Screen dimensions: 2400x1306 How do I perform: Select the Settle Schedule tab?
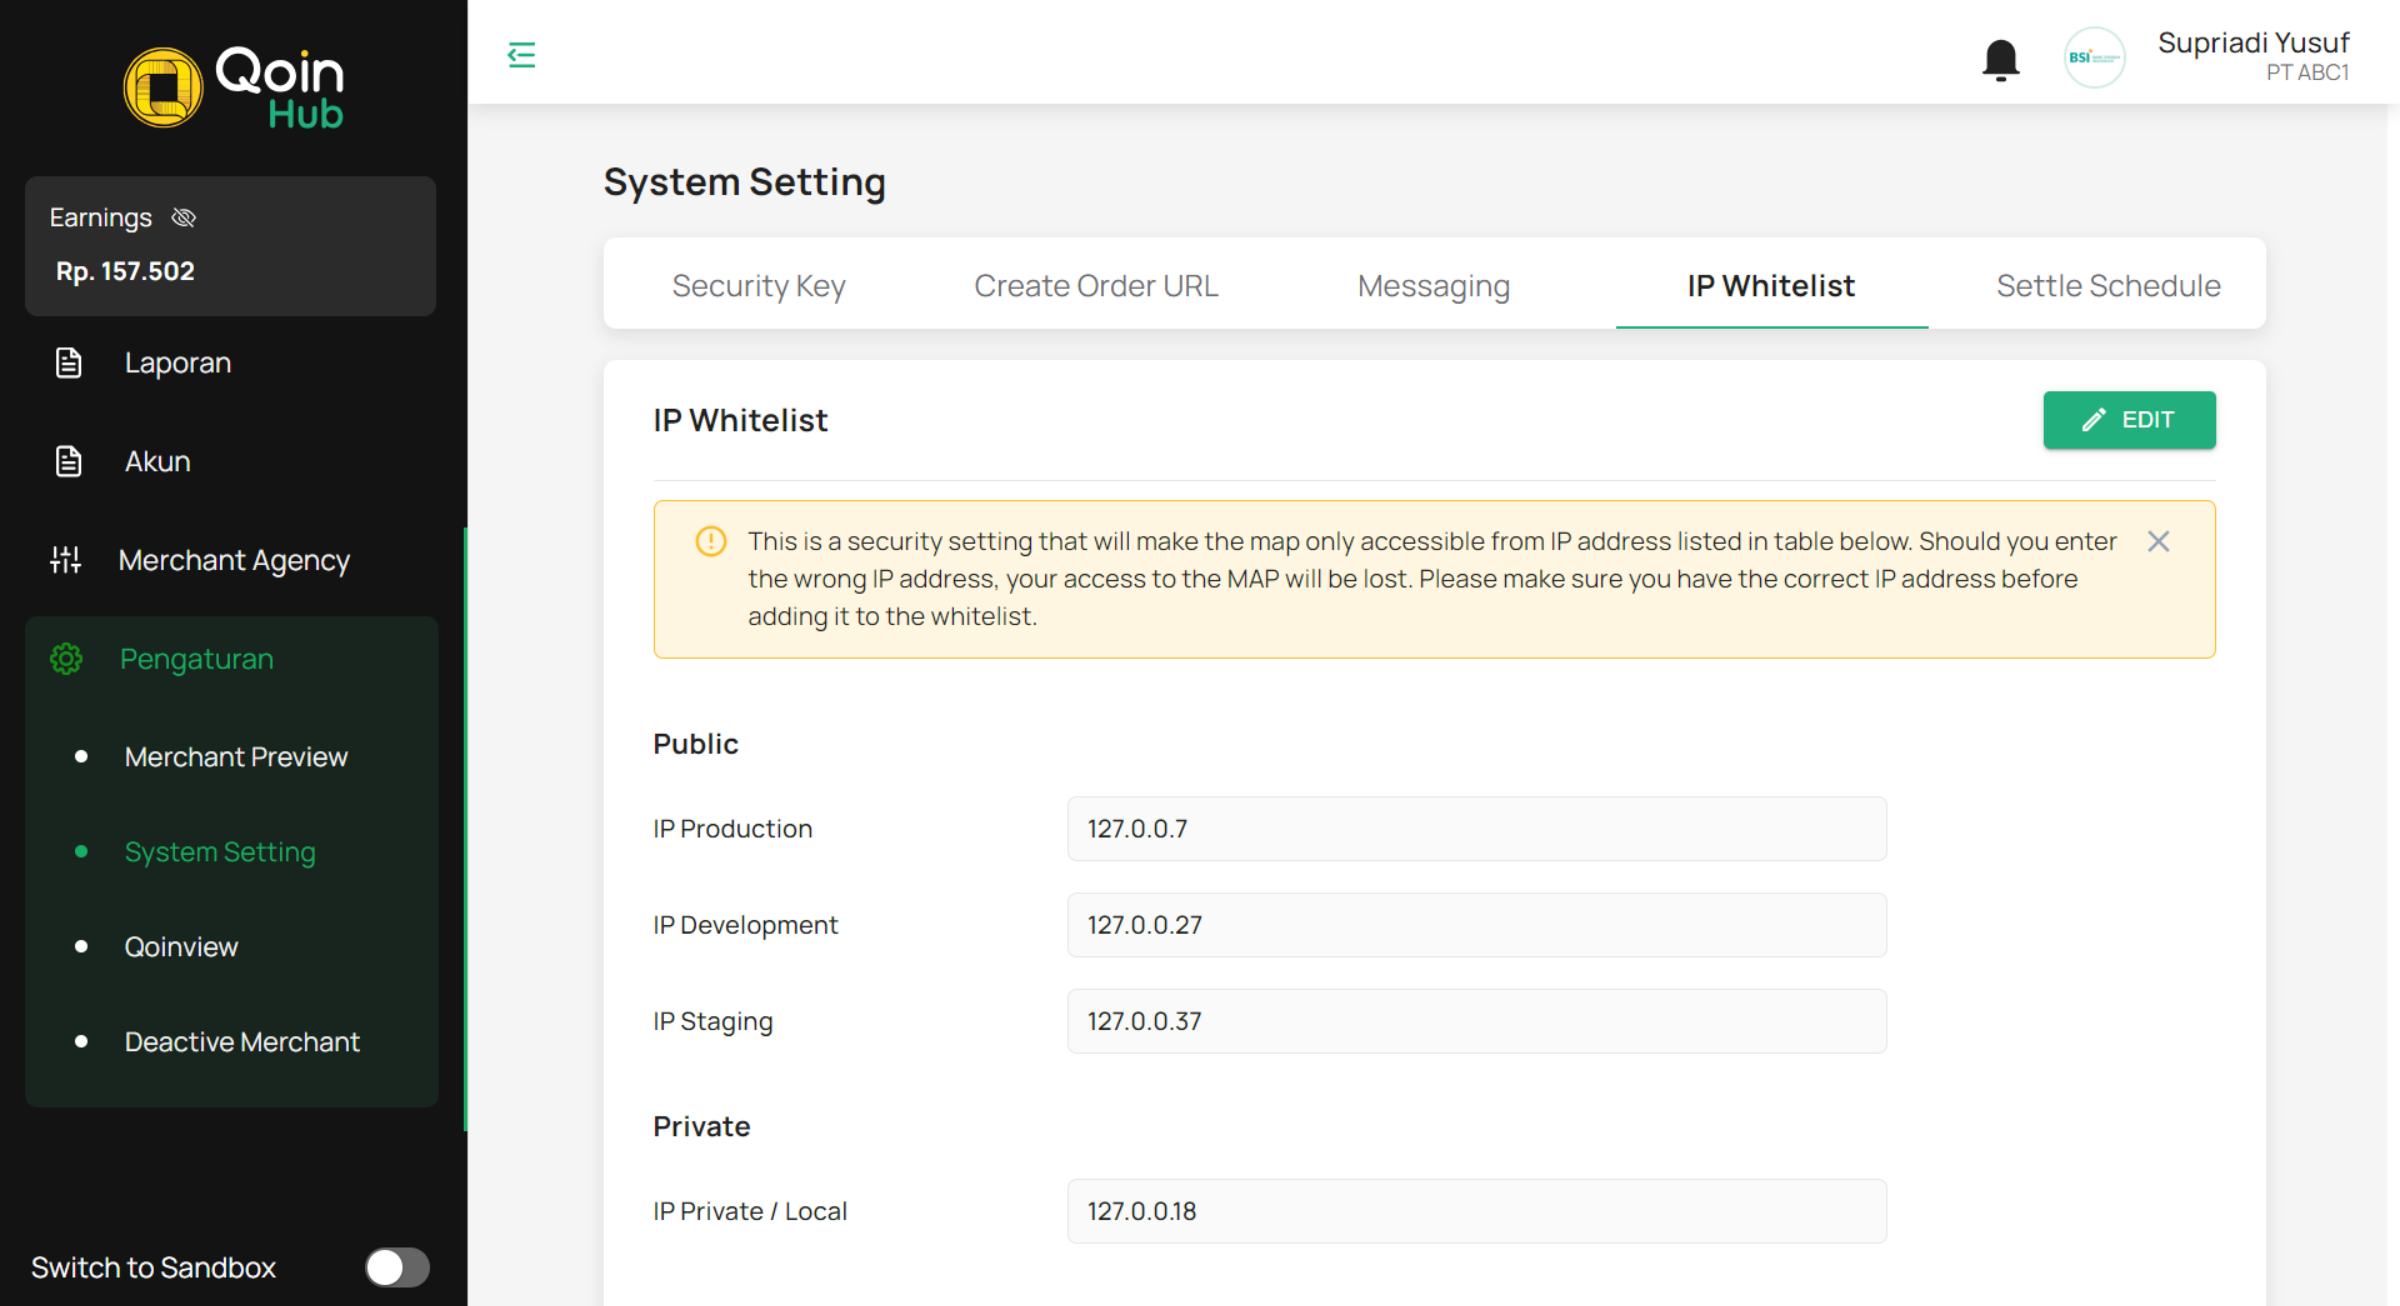[2107, 286]
